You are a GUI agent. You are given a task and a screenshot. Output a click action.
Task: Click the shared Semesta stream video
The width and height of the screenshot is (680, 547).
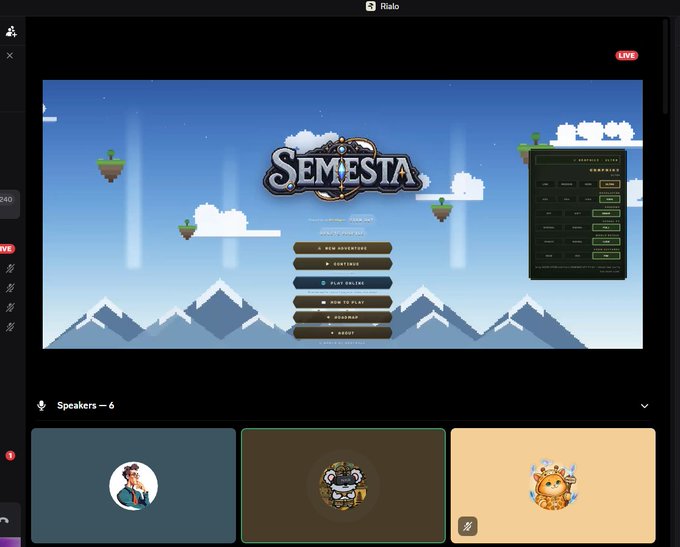pos(343,214)
